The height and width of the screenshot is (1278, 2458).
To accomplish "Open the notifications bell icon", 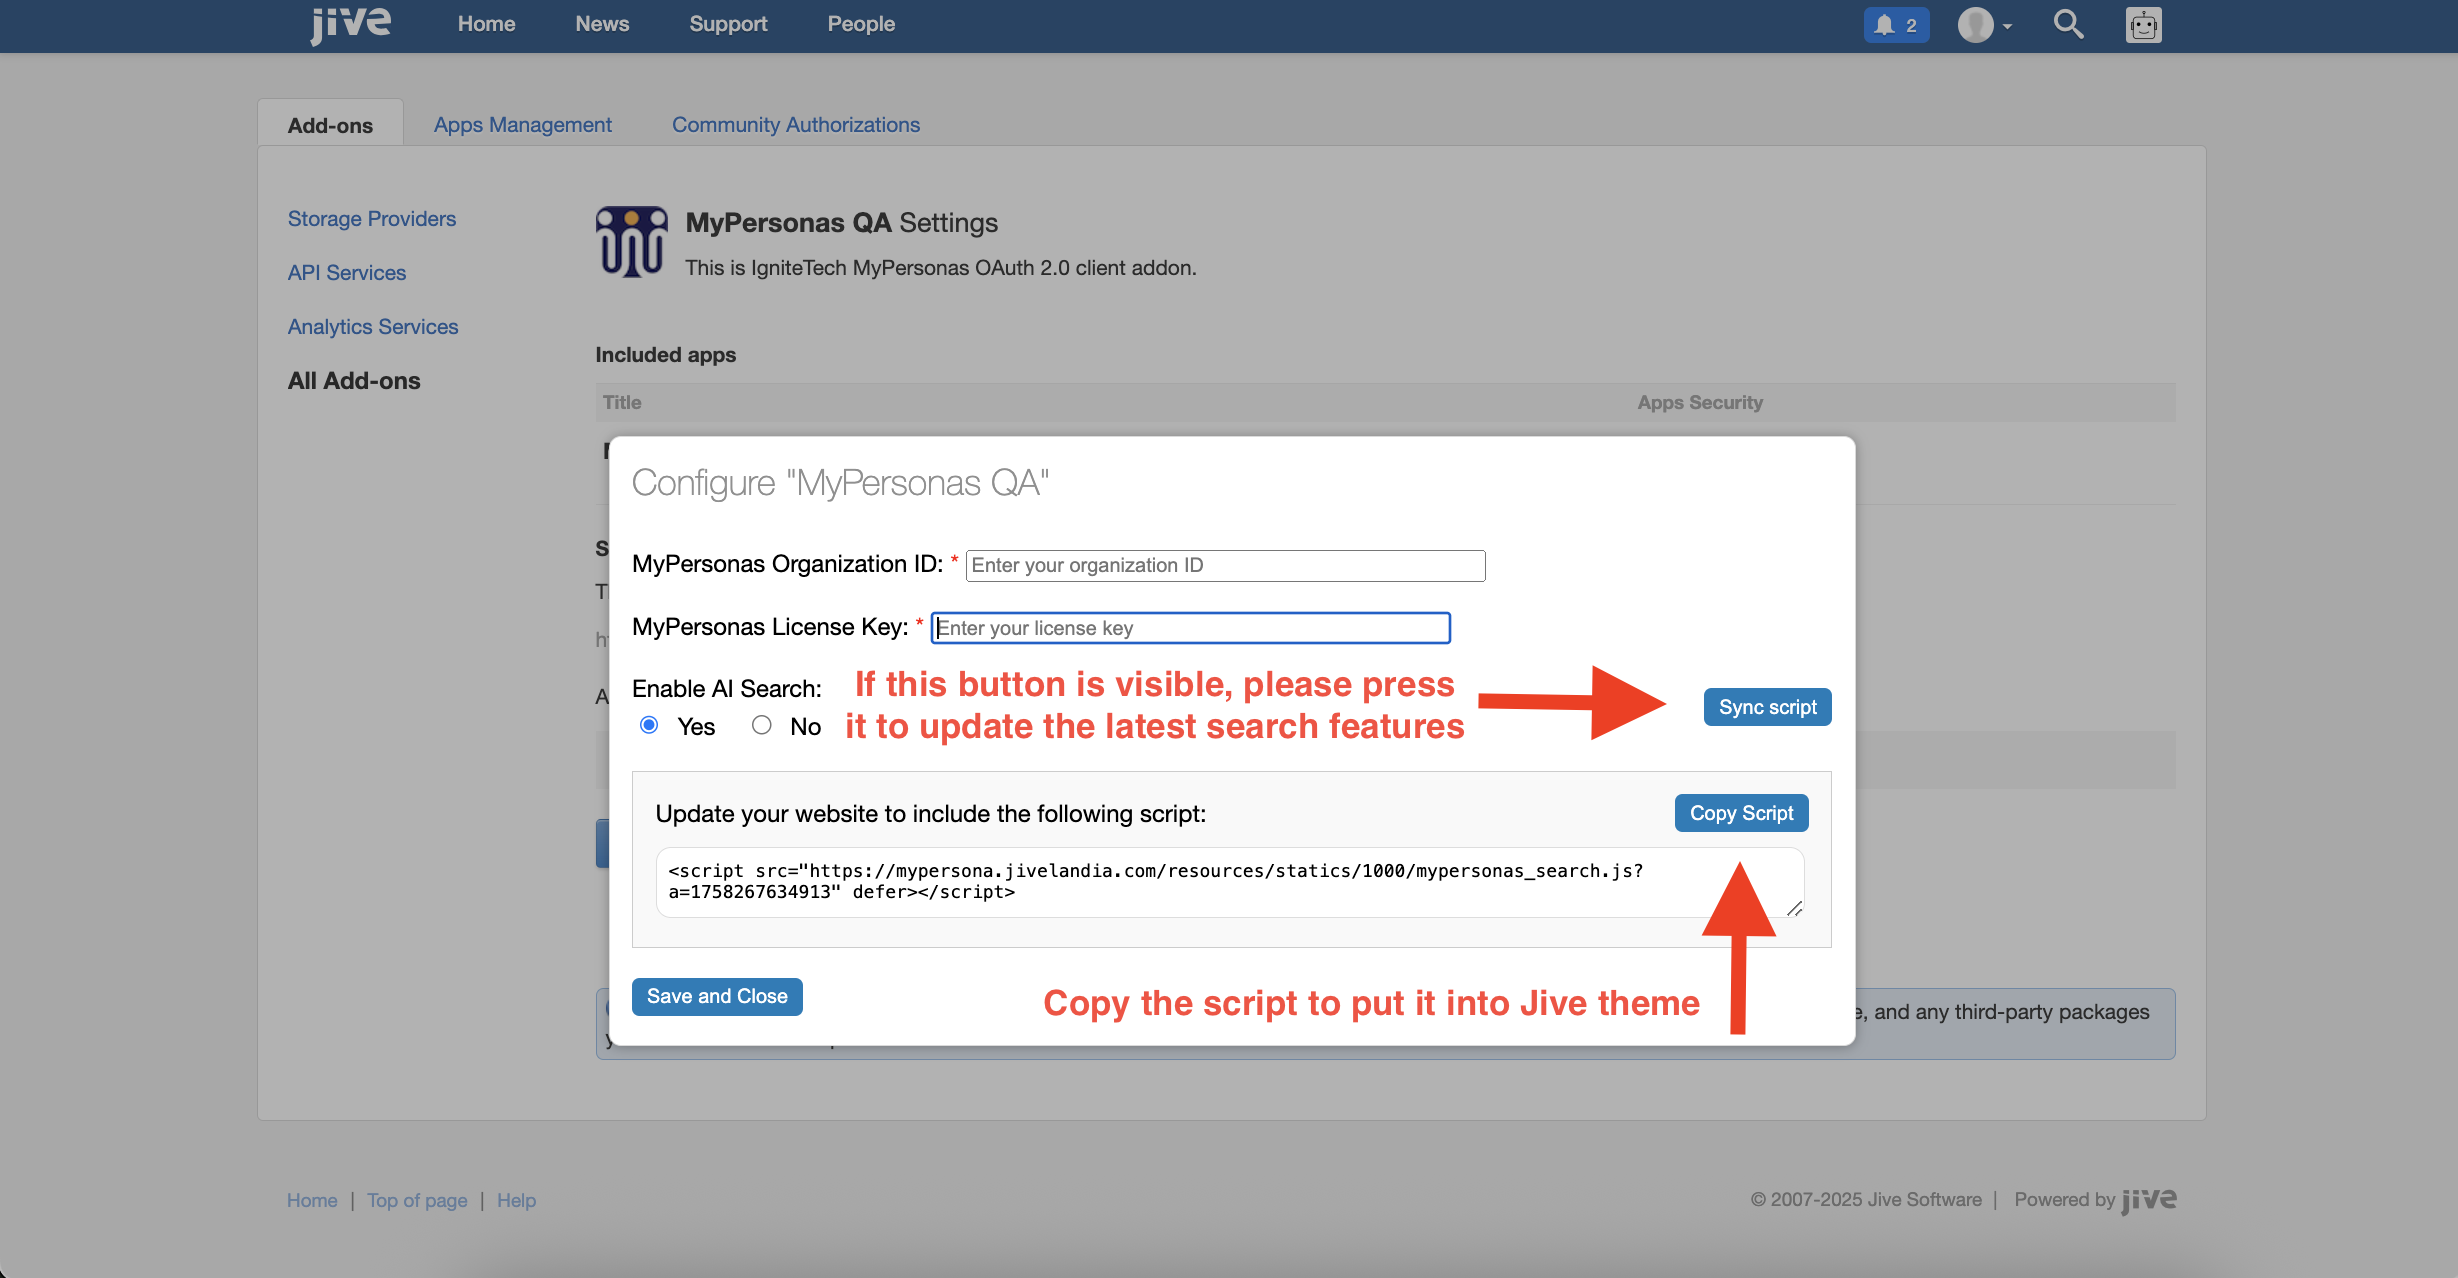I will (1885, 25).
